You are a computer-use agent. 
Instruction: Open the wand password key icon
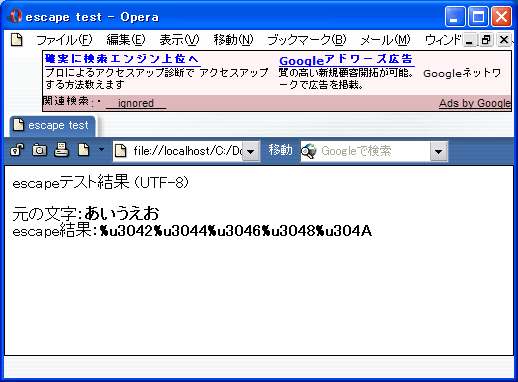[17, 150]
